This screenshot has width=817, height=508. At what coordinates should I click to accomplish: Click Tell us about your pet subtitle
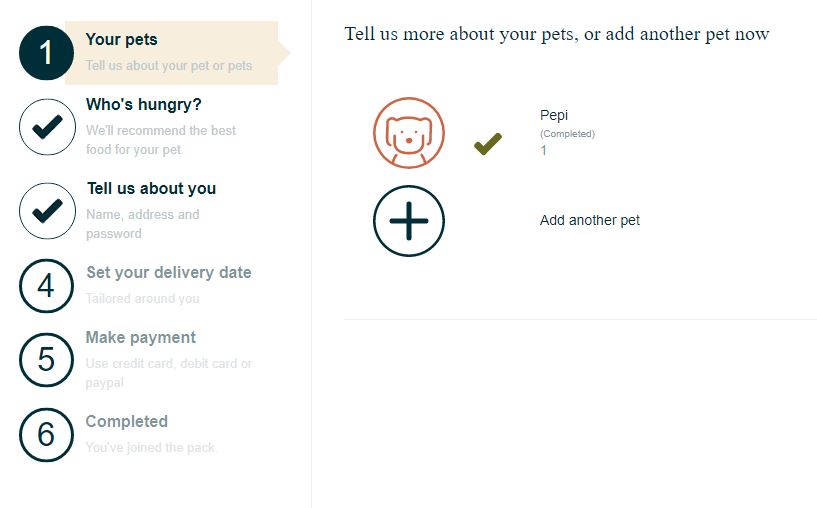click(169, 66)
